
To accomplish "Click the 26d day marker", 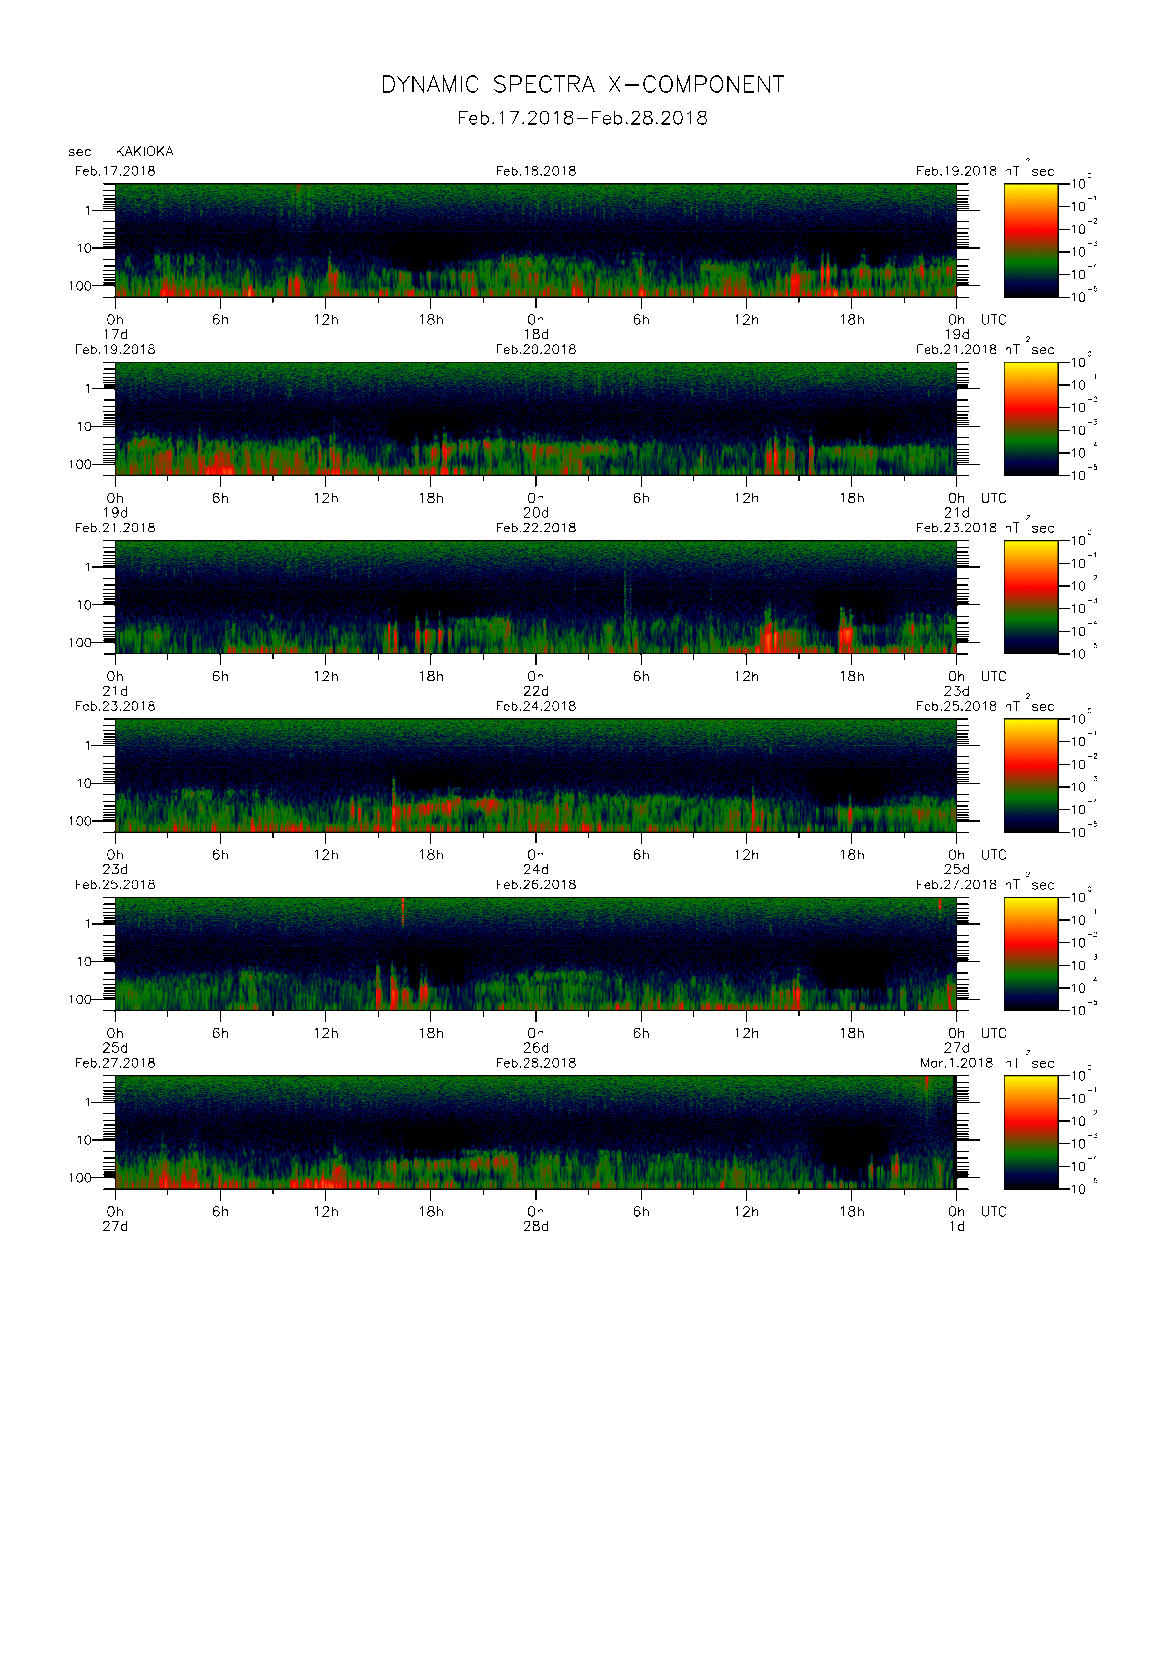I will point(536,1048).
